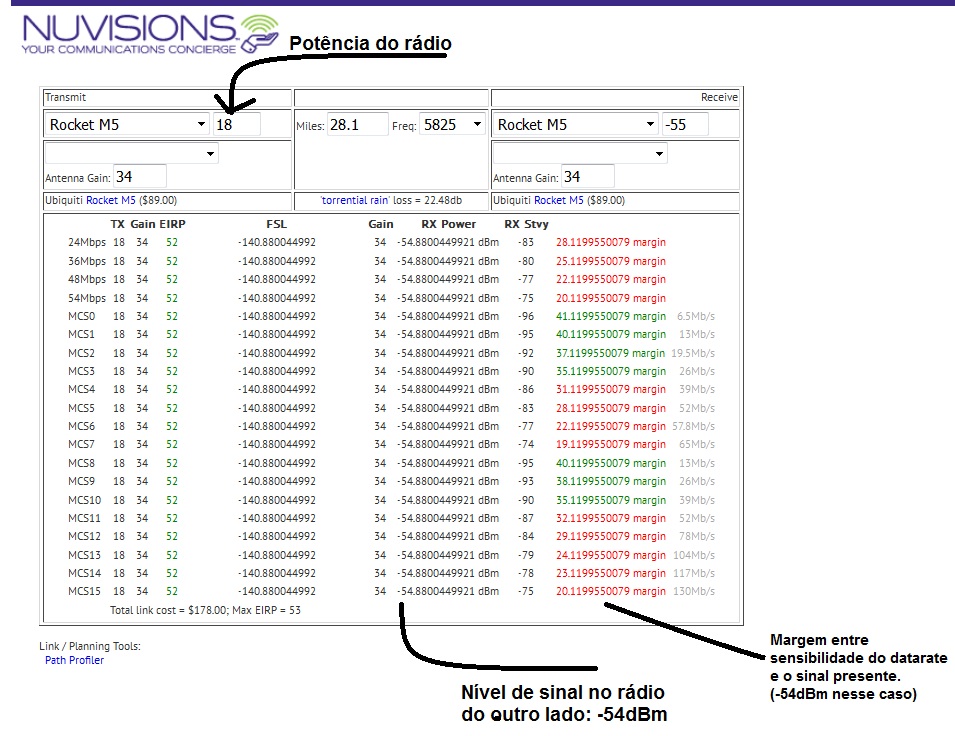This screenshot has height=736, width=955.
Task: Click the 'torrential rain' link
Action: click(355, 200)
